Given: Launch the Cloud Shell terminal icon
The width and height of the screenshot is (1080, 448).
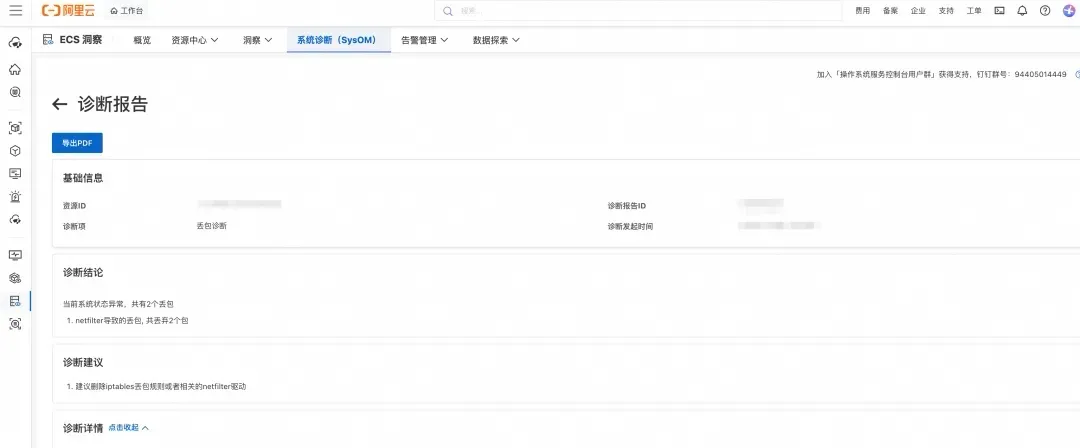Looking at the screenshot, I should [999, 10].
